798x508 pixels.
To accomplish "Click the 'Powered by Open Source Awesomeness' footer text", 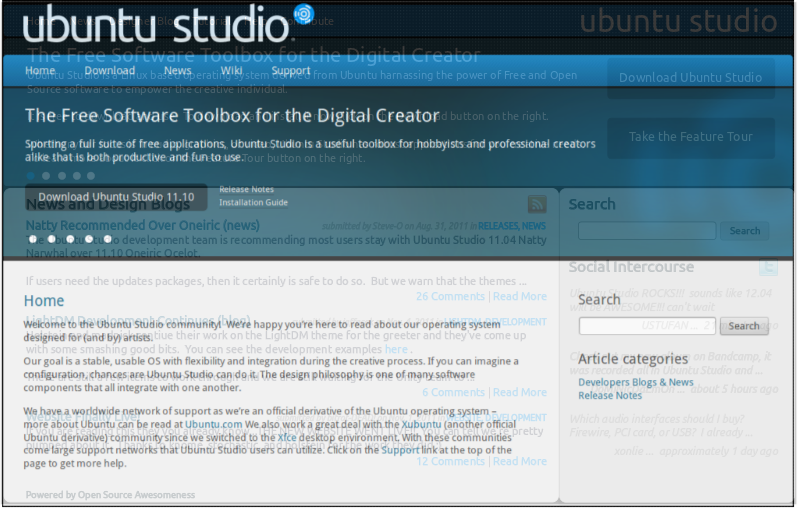I will click(110, 495).
